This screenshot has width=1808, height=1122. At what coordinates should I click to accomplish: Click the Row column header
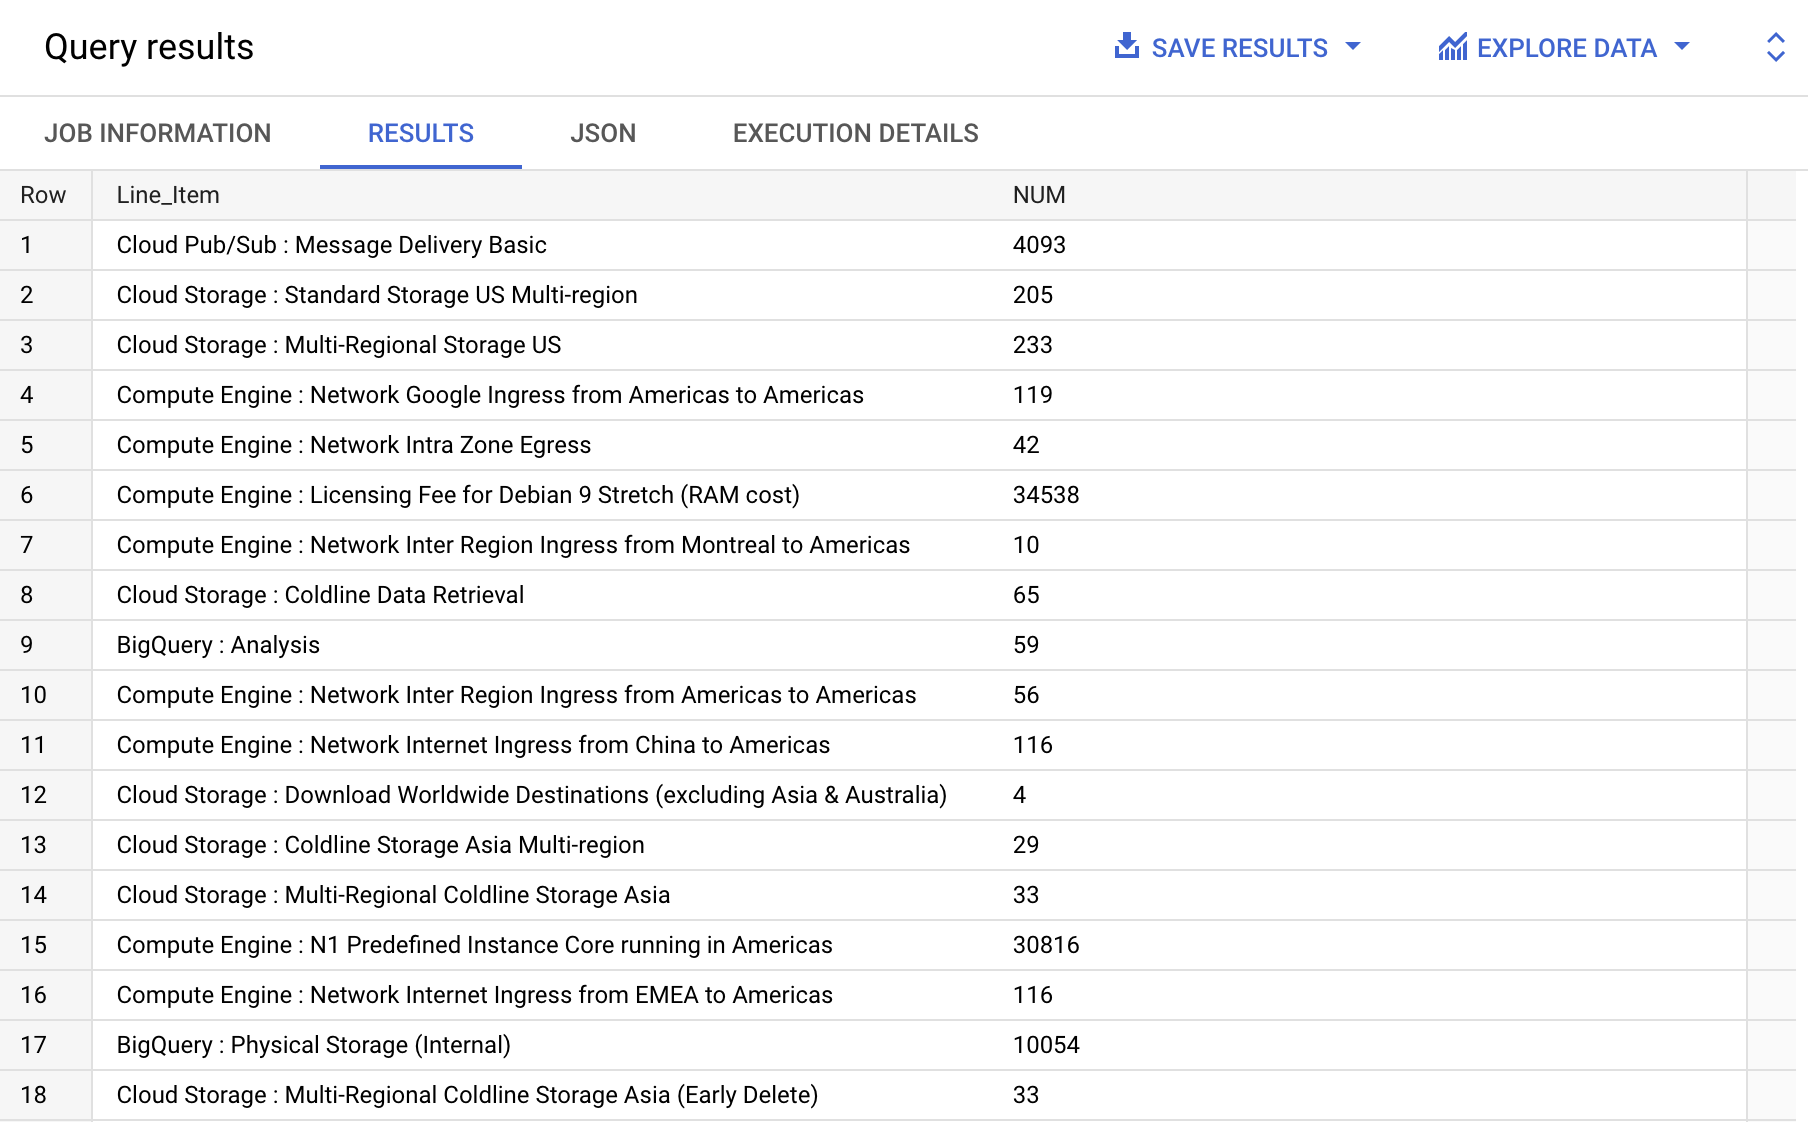pyautogui.click(x=43, y=195)
